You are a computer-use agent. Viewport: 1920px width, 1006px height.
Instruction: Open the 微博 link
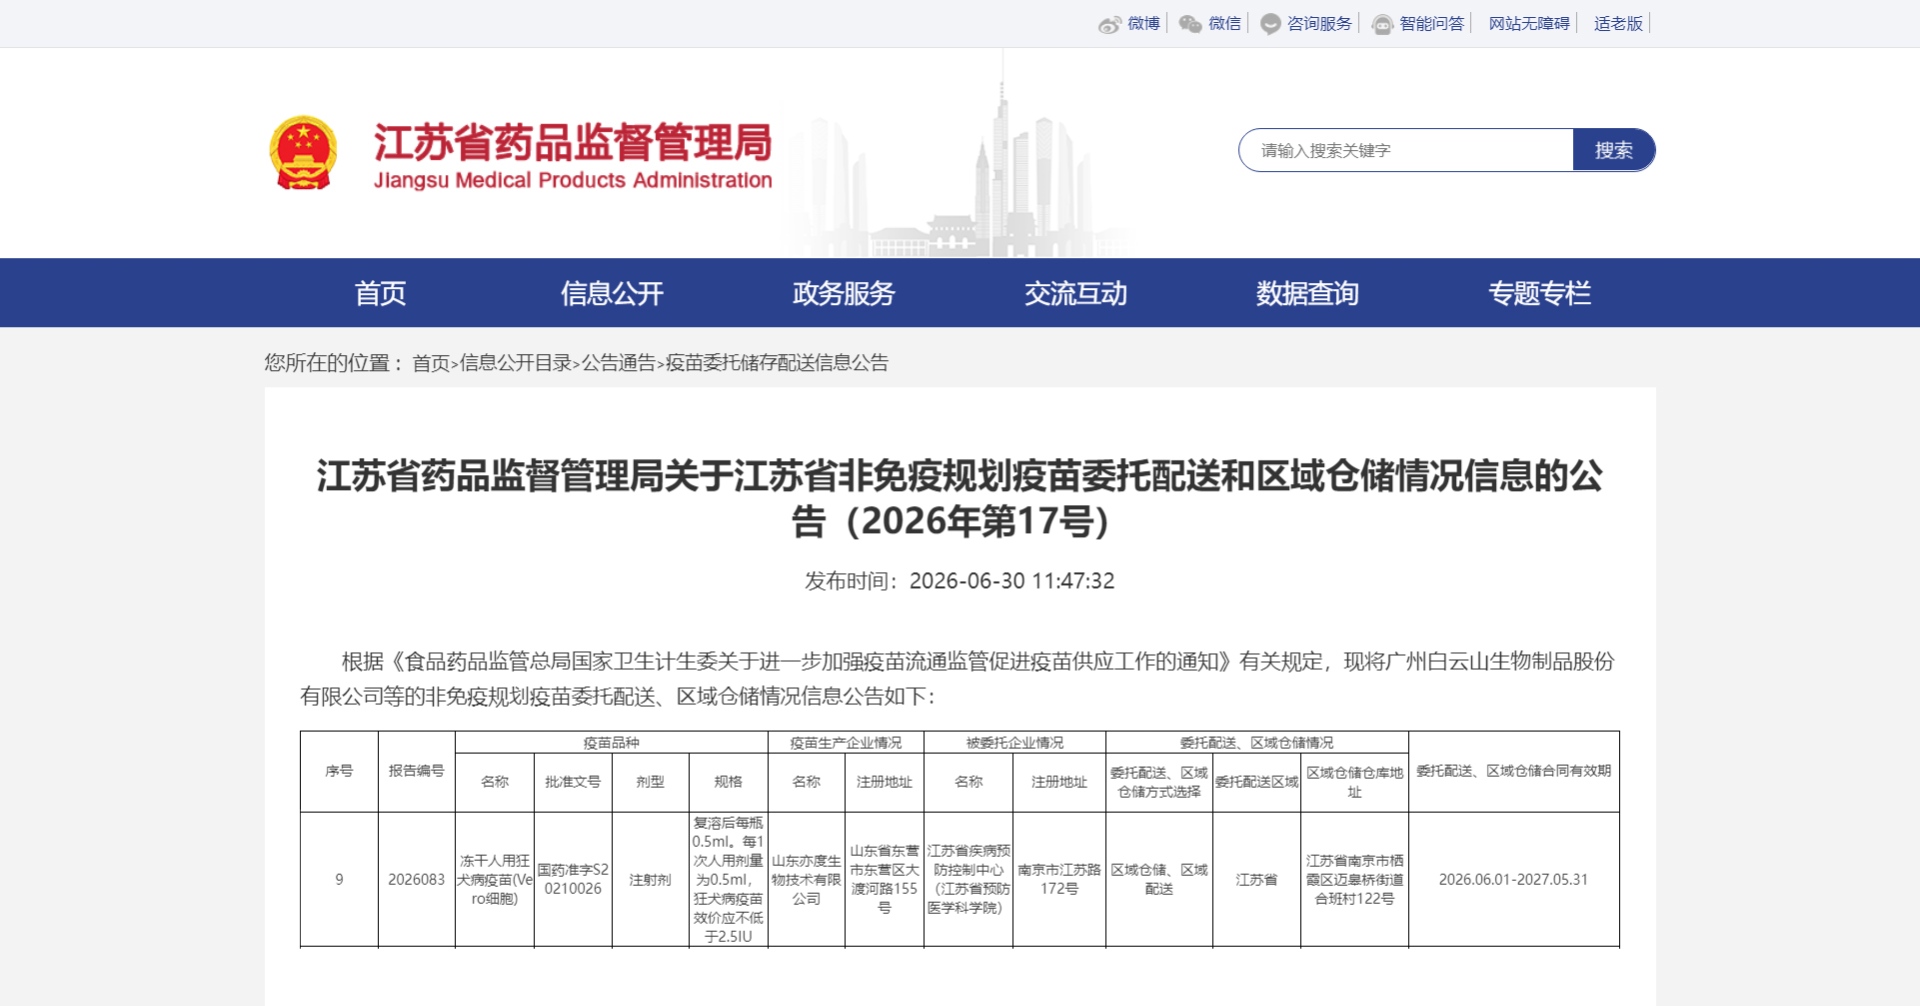[1143, 23]
